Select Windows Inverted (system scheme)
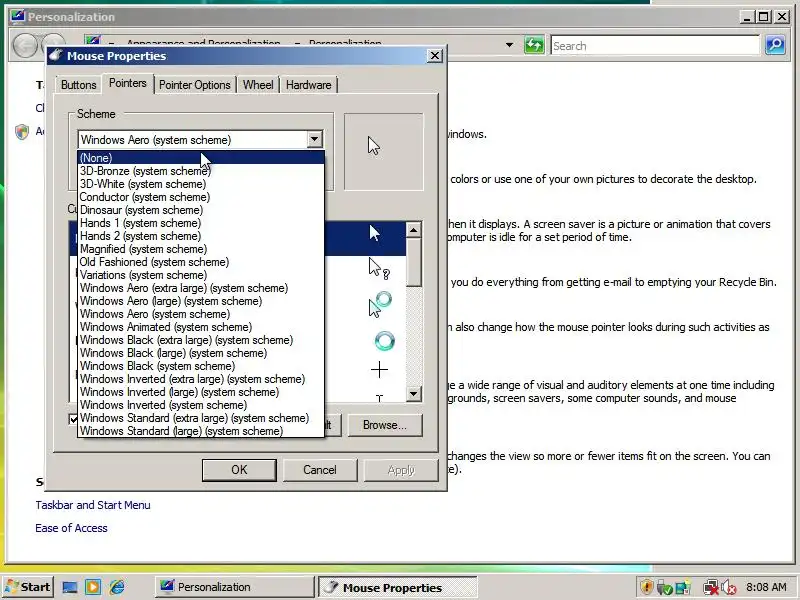Screen dimensions: 800x600 (x=201, y=405)
